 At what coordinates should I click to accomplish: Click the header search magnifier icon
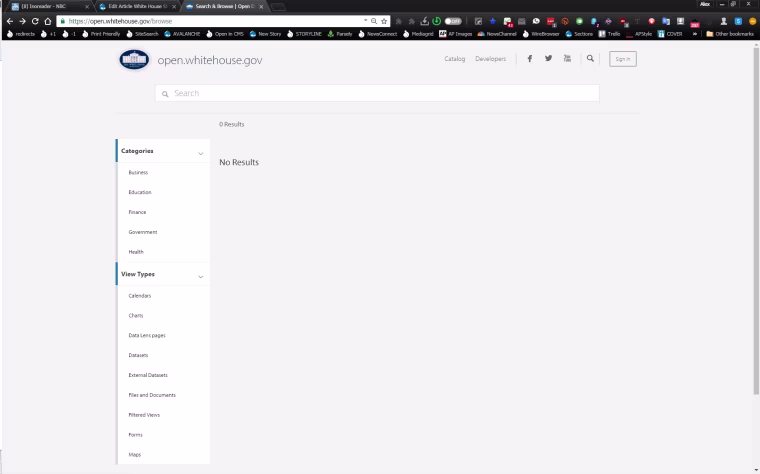(590, 58)
